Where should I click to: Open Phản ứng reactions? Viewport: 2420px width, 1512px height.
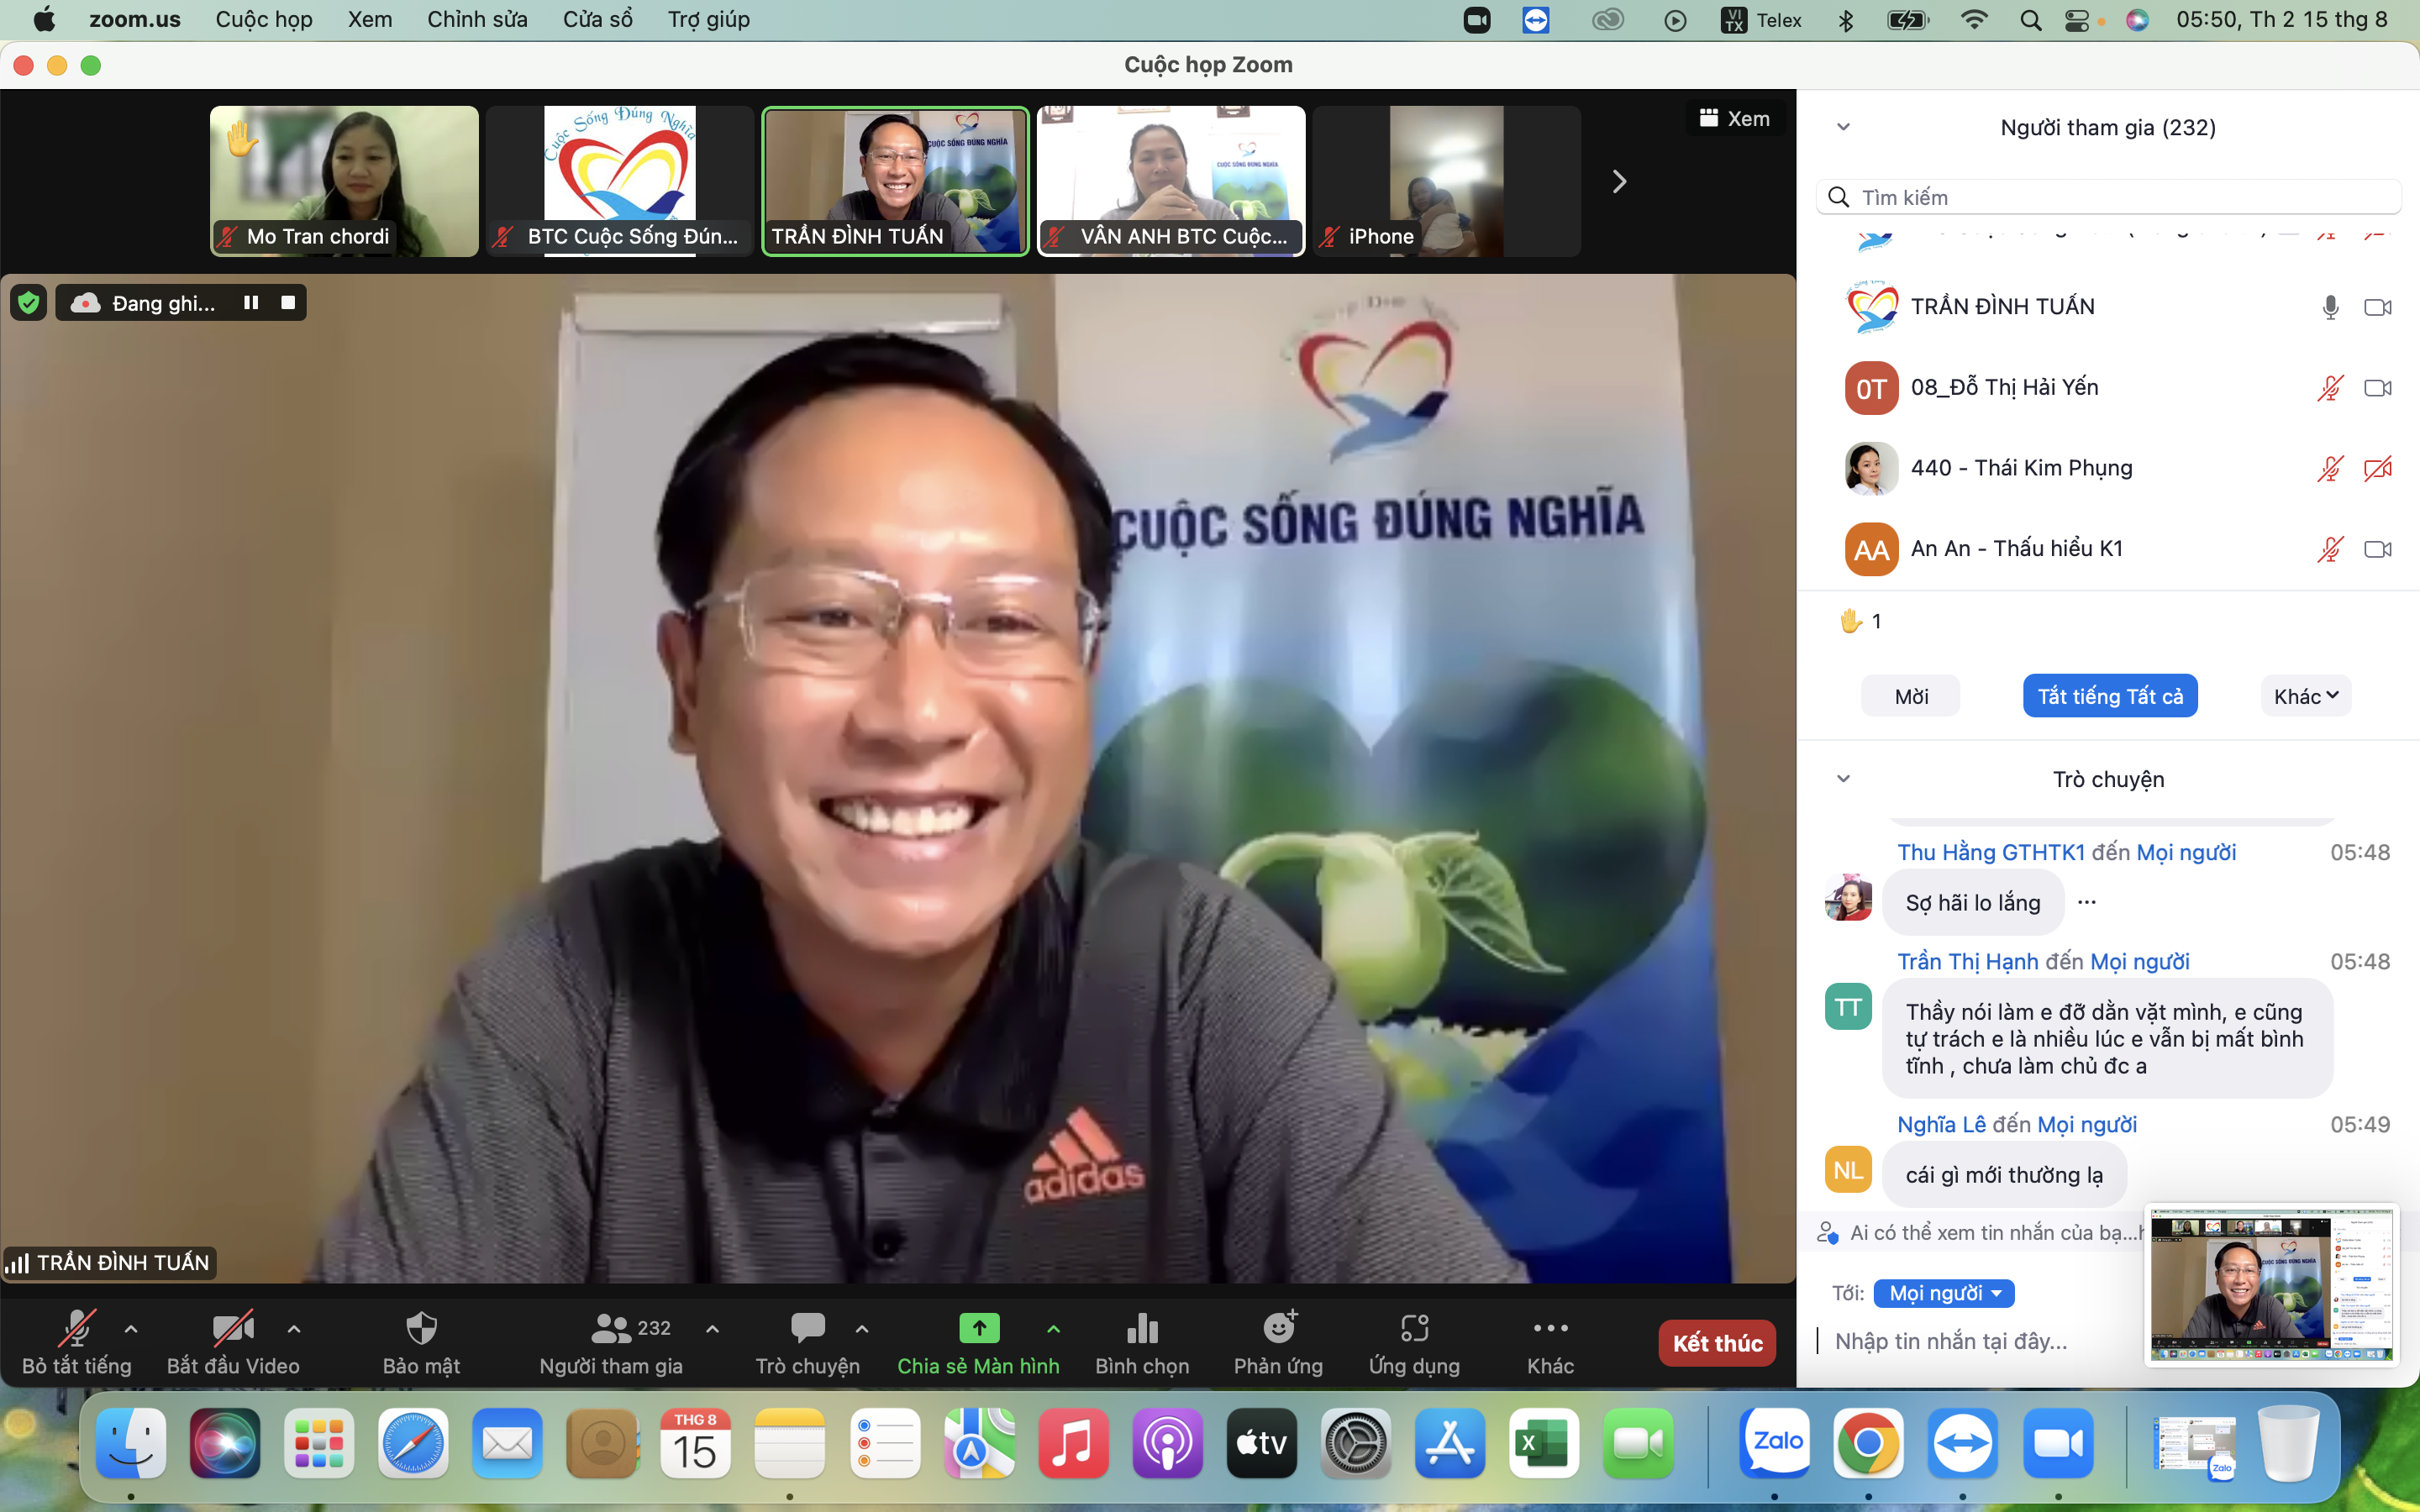click(1278, 1343)
